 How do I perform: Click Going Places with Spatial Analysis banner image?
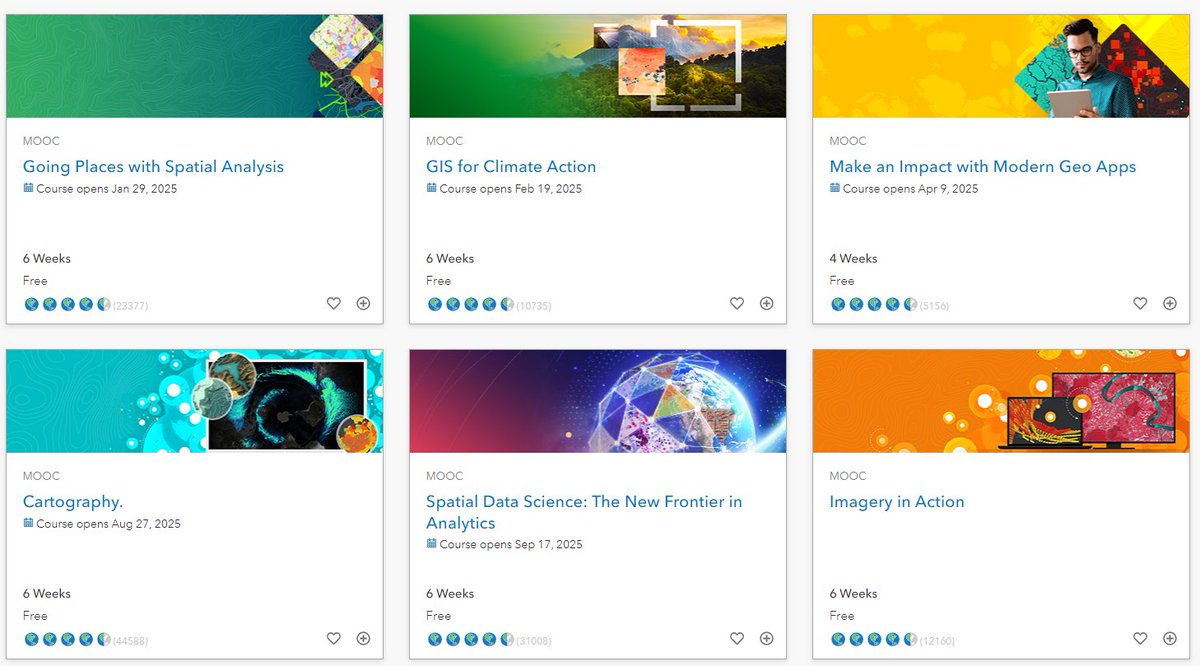(195, 66)
